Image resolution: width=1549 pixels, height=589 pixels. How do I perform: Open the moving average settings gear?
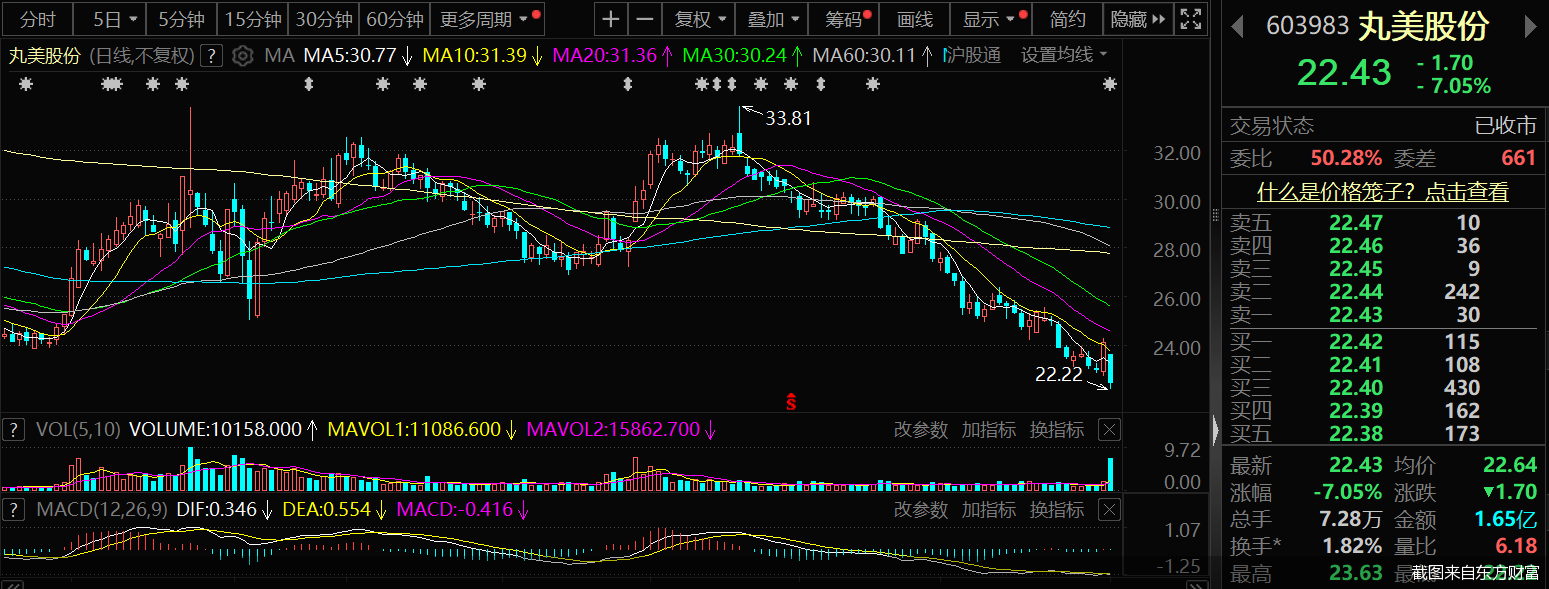click(241, 56)
